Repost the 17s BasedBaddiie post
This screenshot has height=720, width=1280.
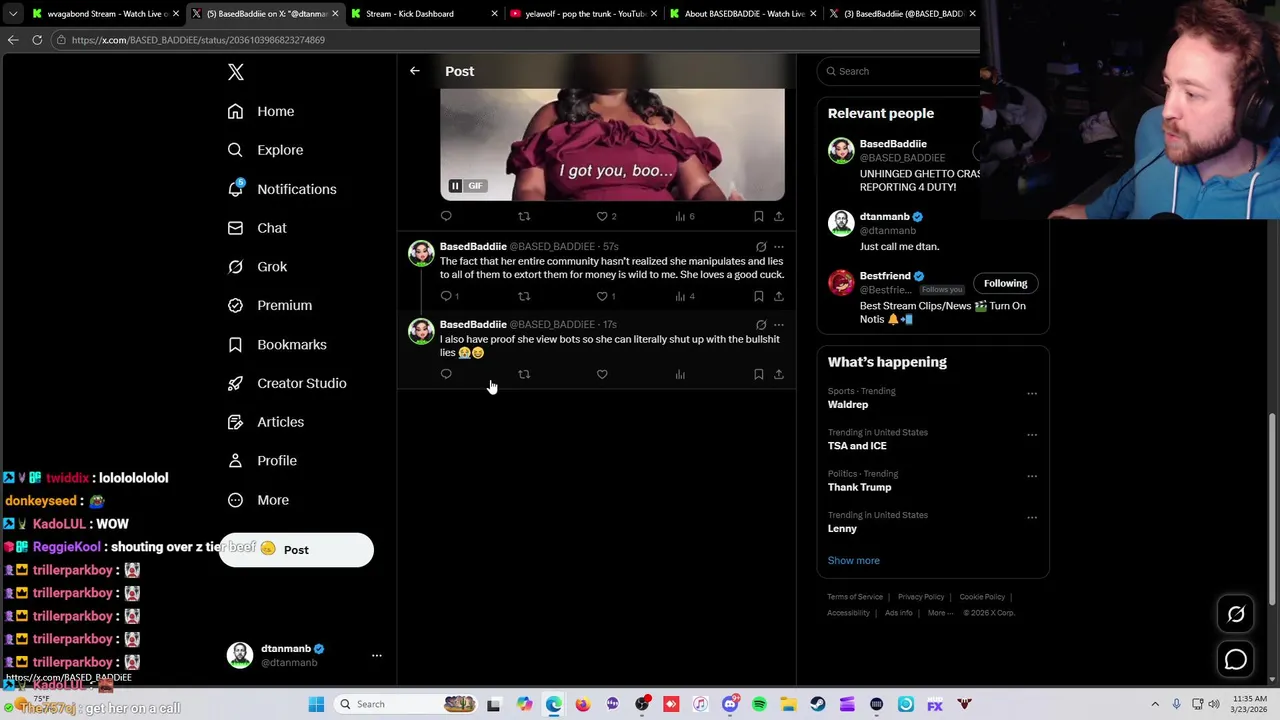tap(524, 374)
